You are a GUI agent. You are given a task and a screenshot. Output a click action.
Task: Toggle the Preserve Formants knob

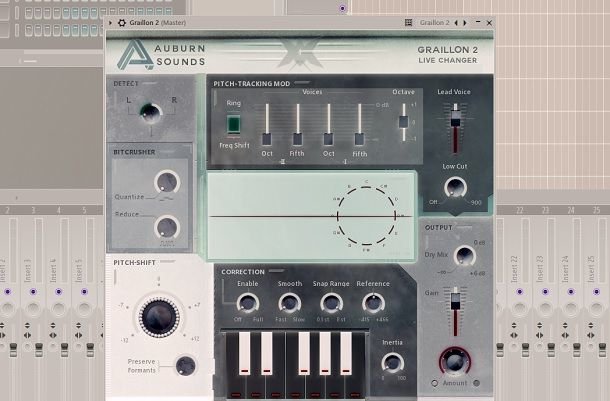coord(185,366)
